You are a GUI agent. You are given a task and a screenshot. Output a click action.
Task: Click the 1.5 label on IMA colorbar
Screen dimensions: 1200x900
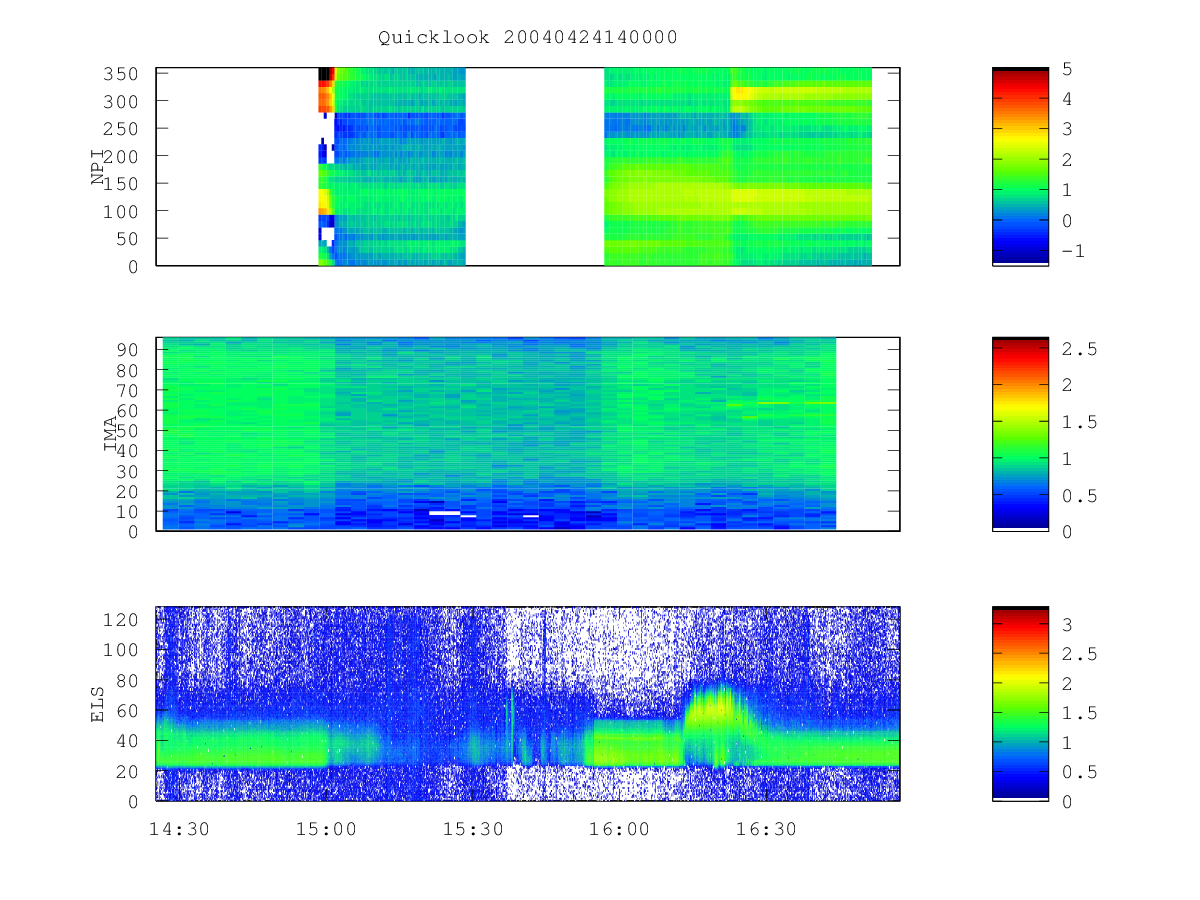1079,422
